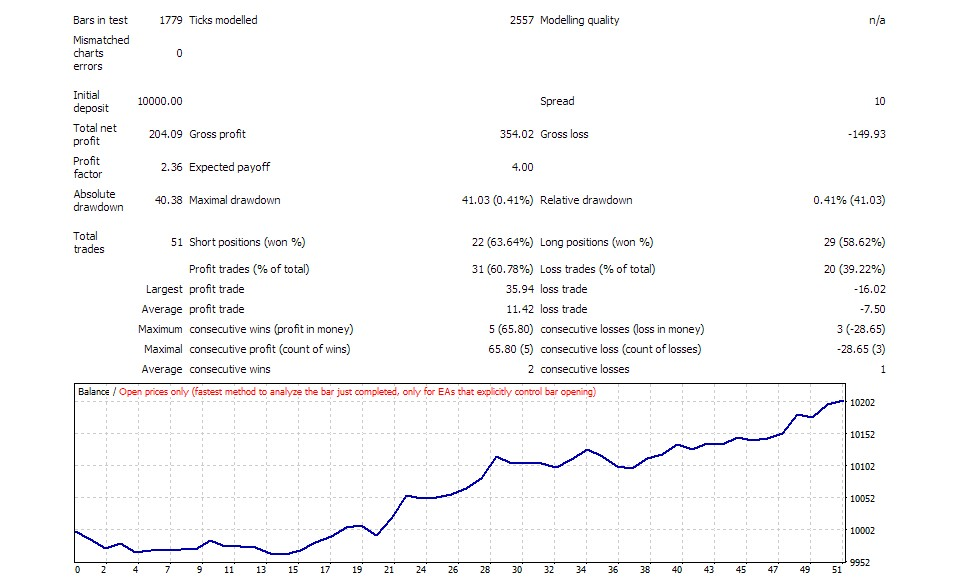Click the loss trades value "20 (39.22%)"
960x577 pixels.
[x=854, y=270]
